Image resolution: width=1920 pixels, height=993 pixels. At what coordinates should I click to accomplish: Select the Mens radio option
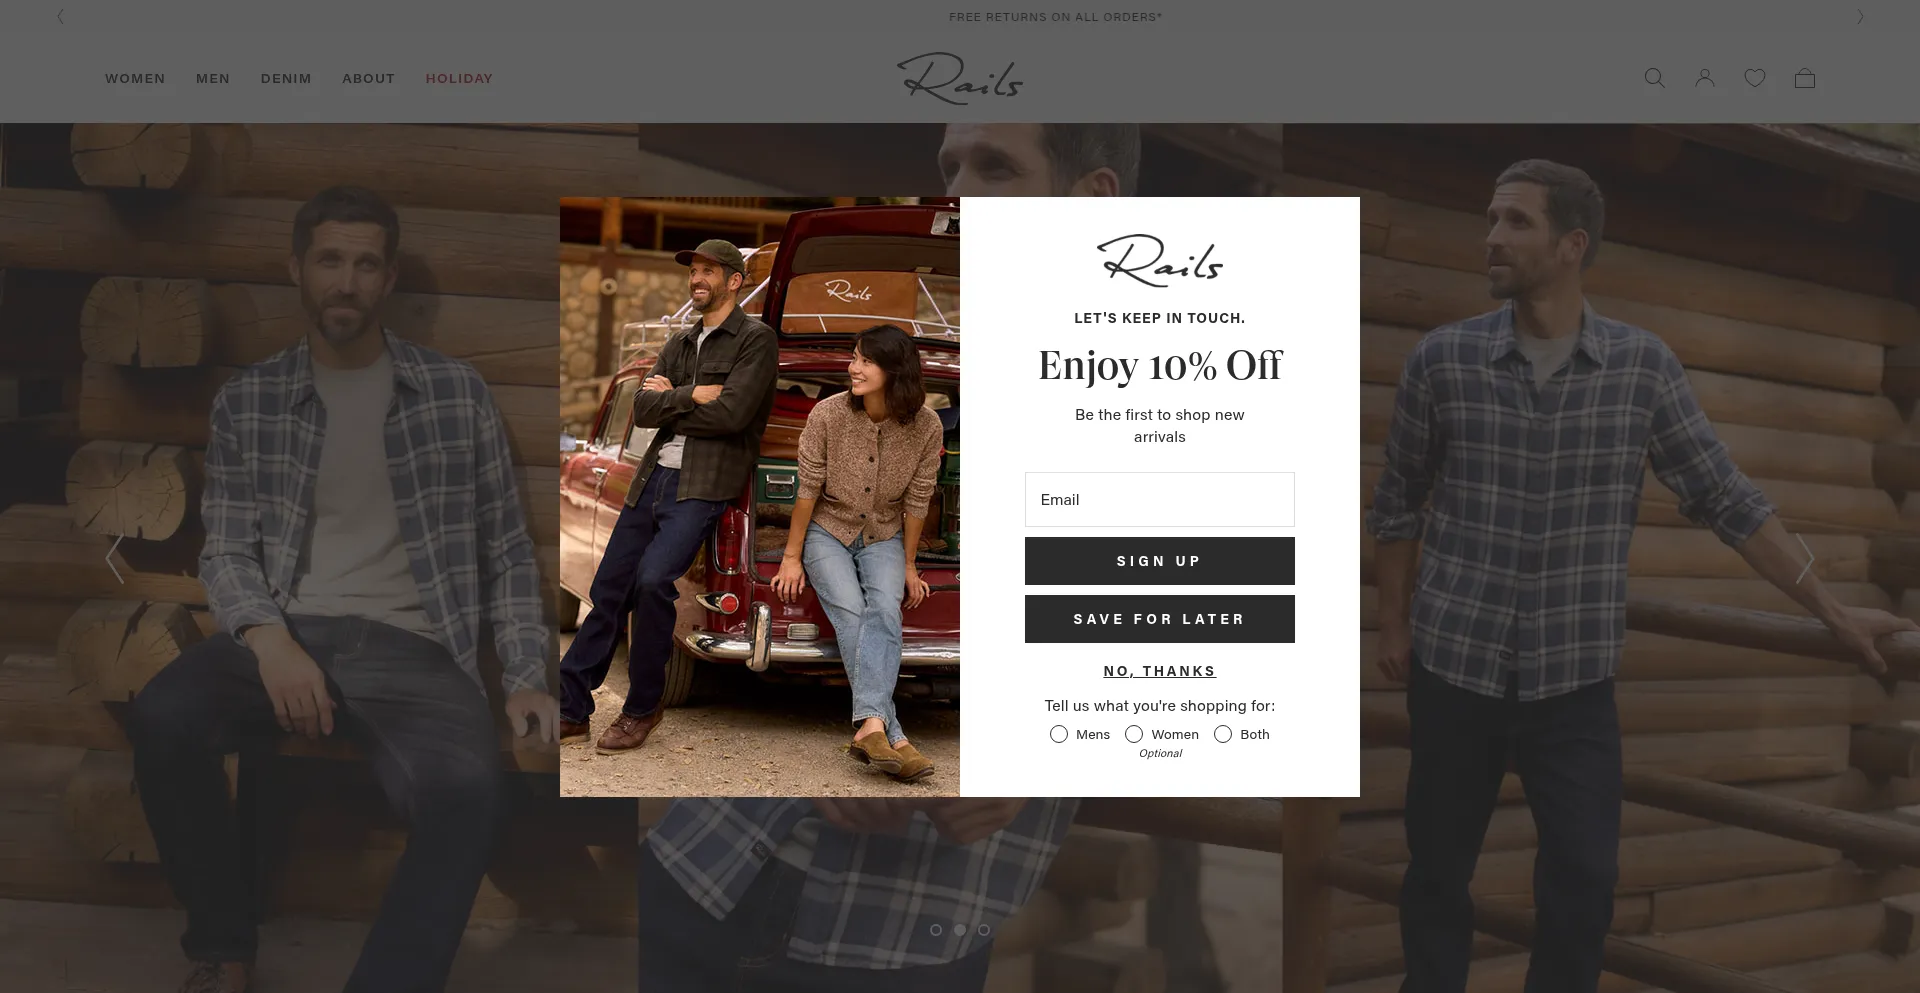click(x=1059, y=734)
